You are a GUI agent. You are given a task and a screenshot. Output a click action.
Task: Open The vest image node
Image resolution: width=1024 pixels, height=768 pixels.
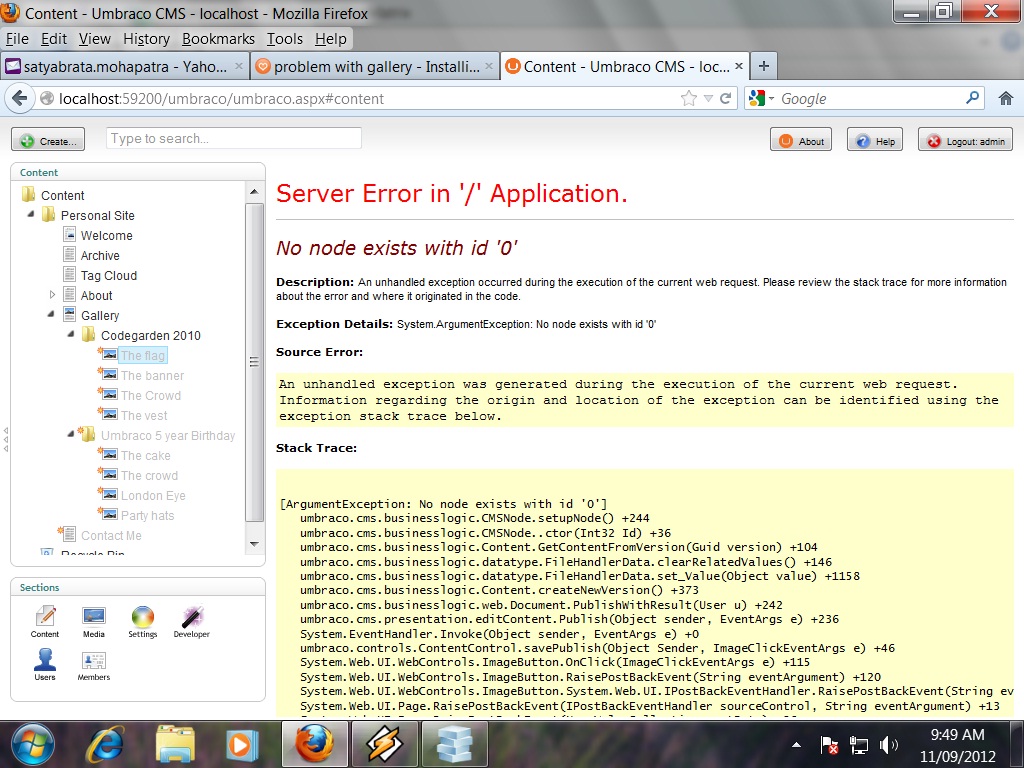click(144, 415)
